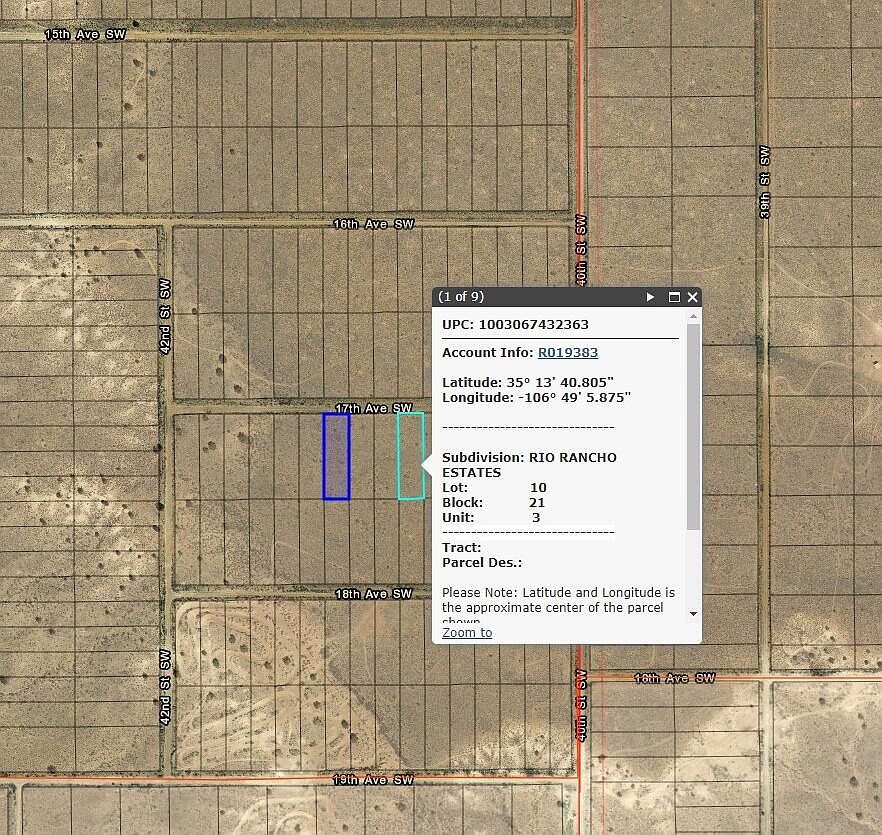882x835 pixels.
Task: Select the blue-outlined parcel on the map
Action: (336, 455)
